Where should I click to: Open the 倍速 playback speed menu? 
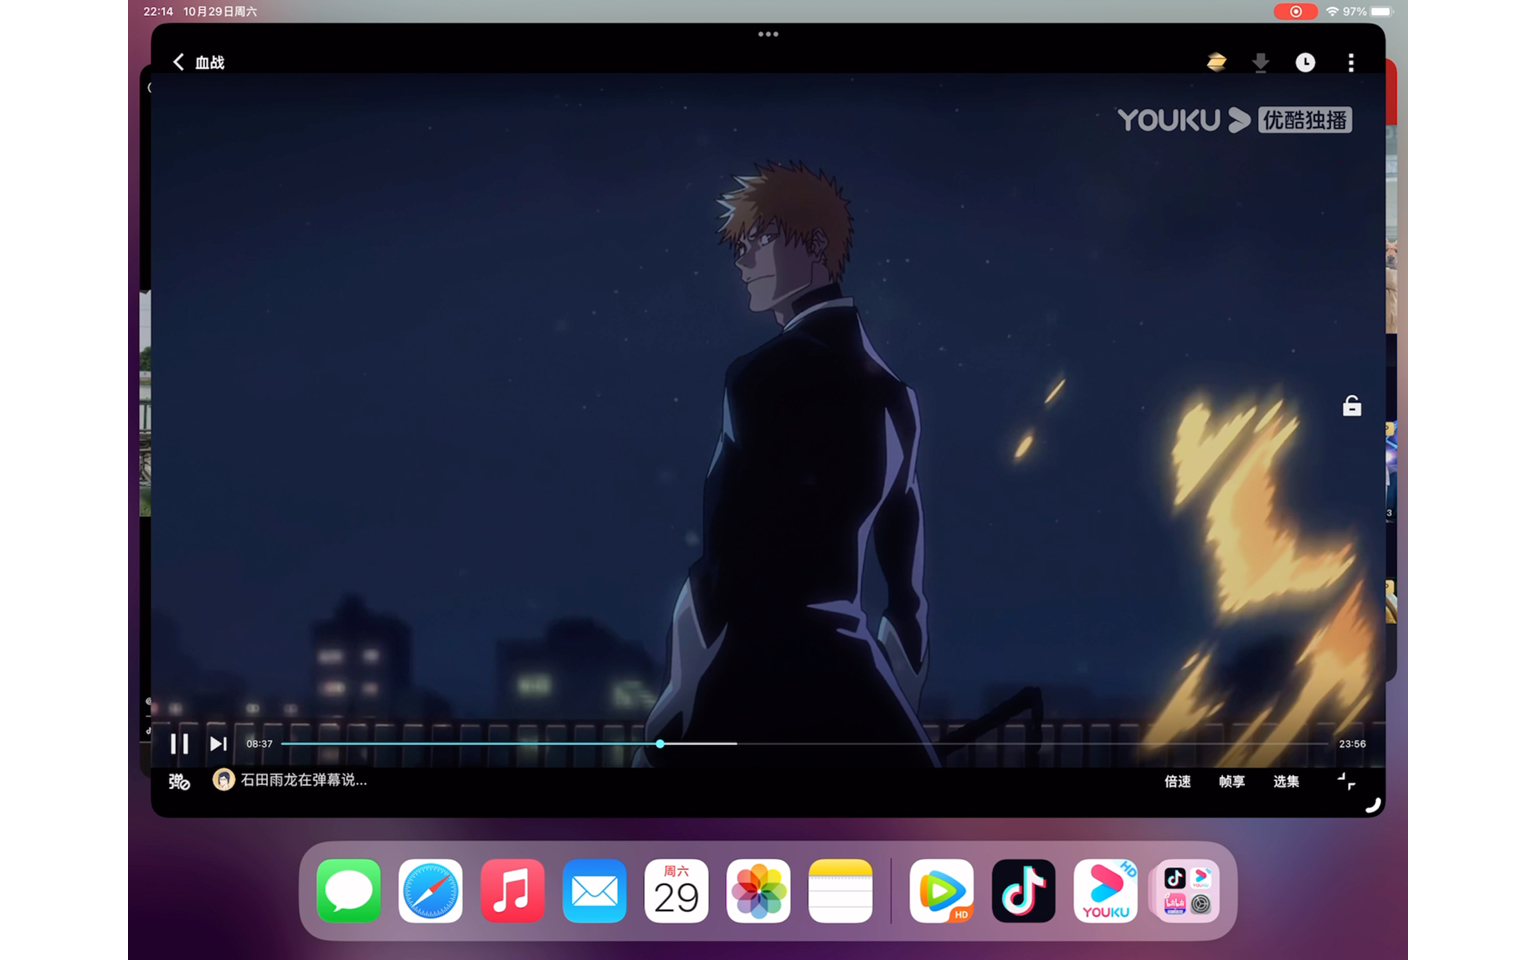click(1177, 781)
